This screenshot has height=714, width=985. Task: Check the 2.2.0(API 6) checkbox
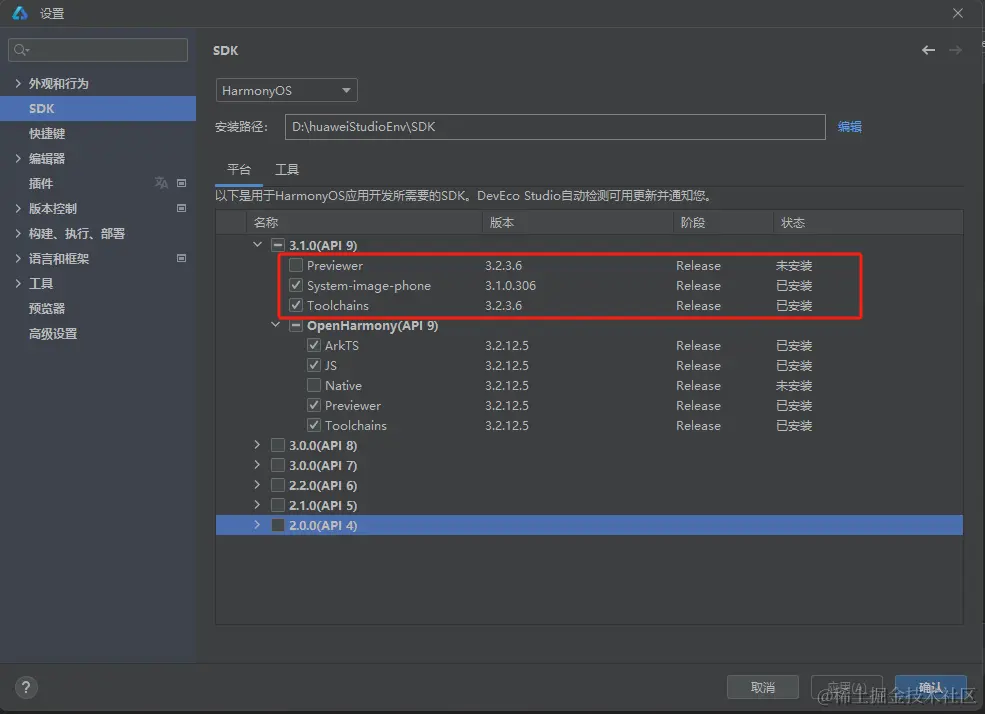click(x=278, y=485)
